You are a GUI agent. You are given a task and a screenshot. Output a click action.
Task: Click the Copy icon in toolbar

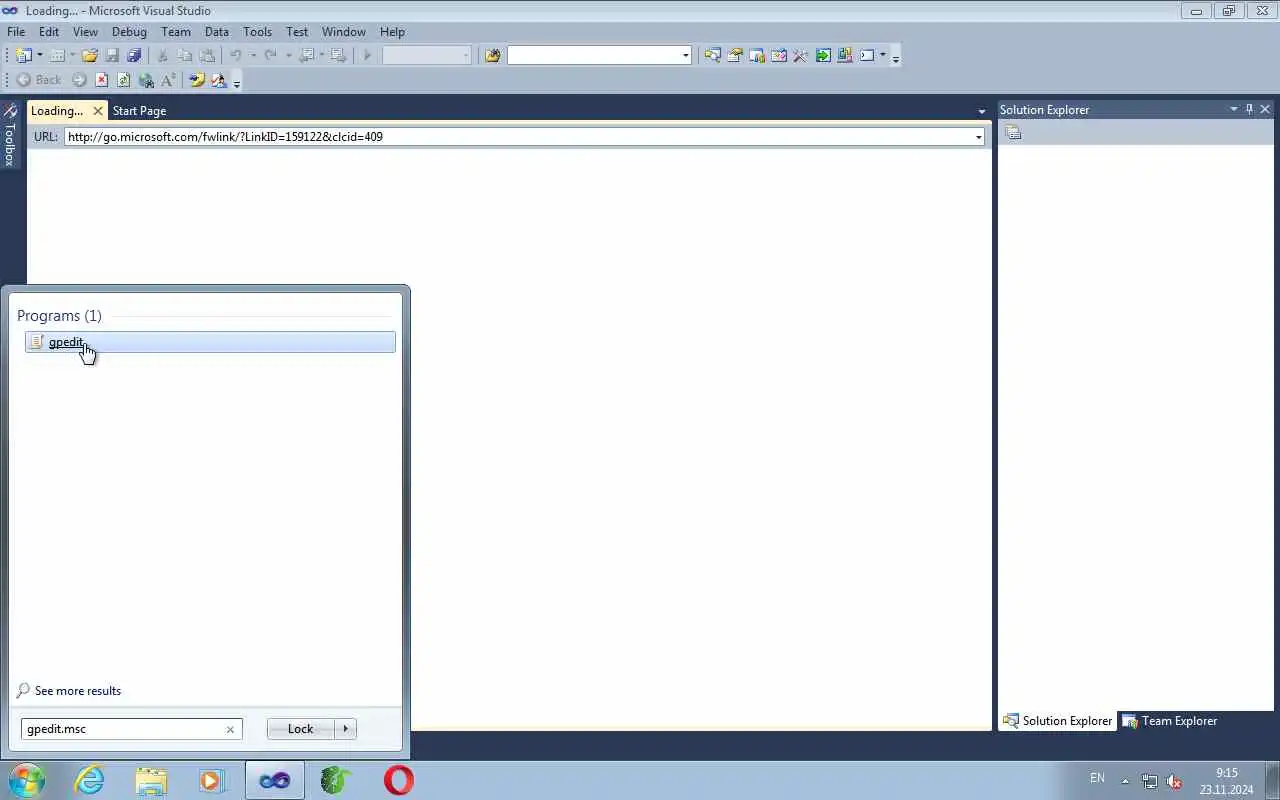185,56
